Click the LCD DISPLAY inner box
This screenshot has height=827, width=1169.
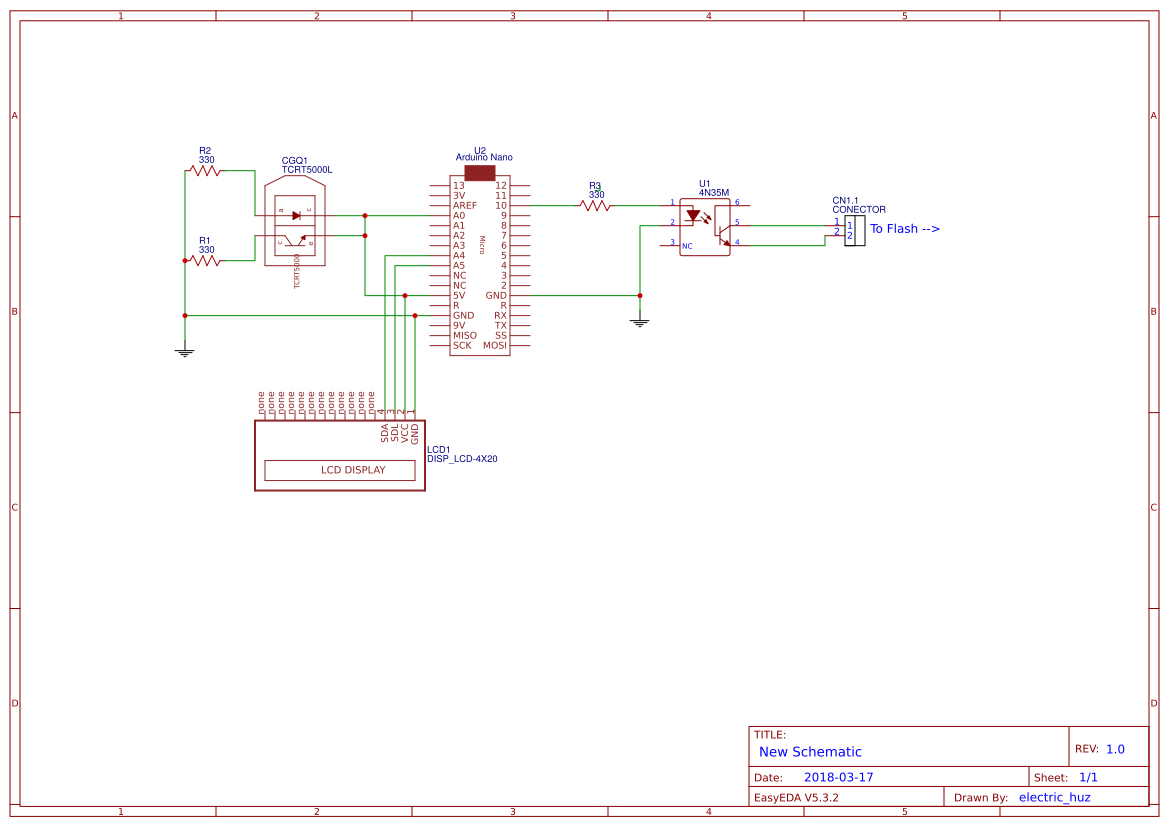[x=339, y=470]
